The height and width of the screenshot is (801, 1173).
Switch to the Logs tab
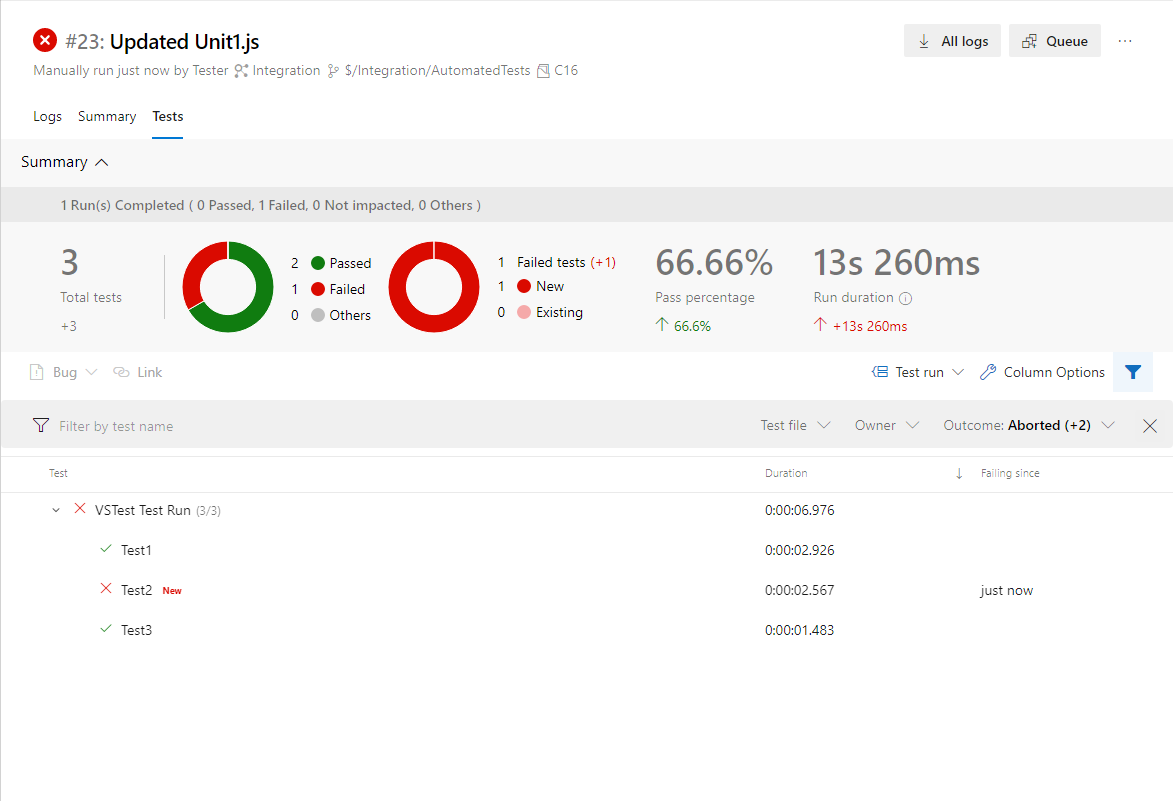[47, 116]
